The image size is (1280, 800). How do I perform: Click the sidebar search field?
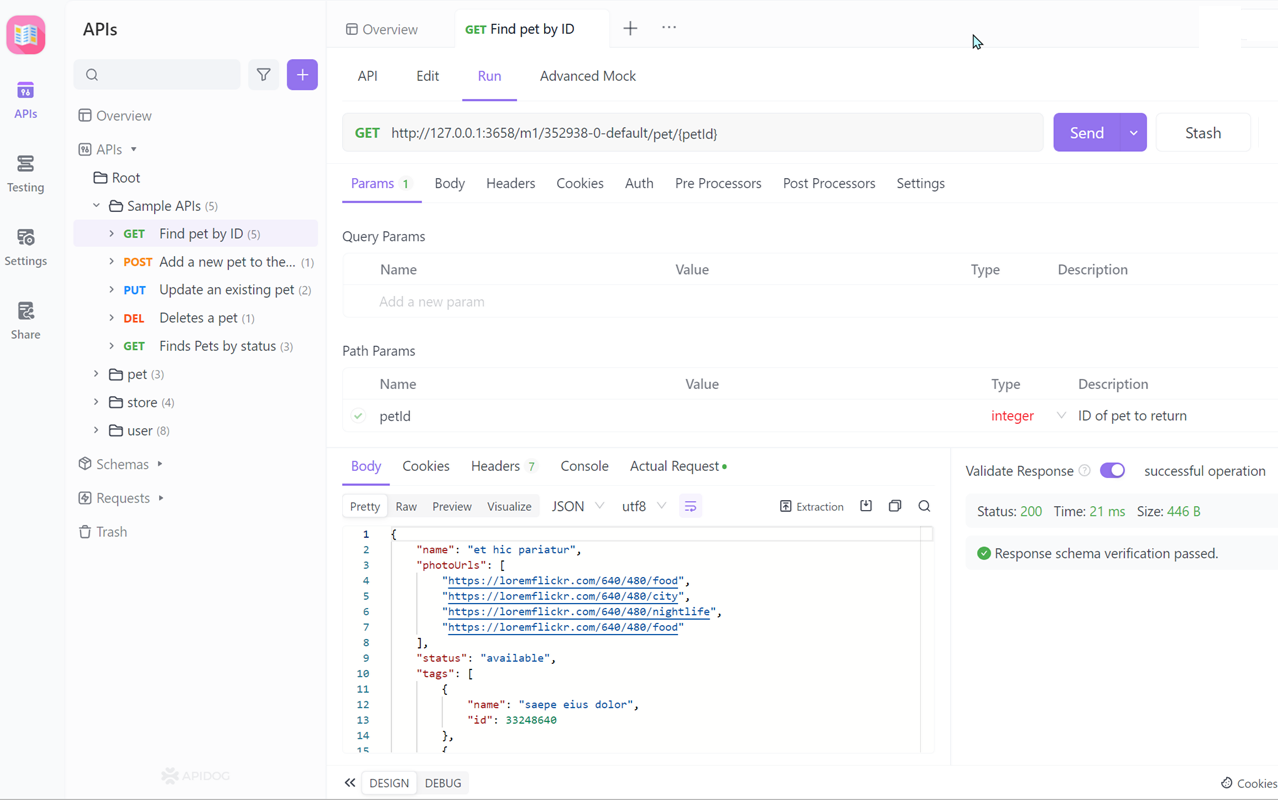coord(157,75)
